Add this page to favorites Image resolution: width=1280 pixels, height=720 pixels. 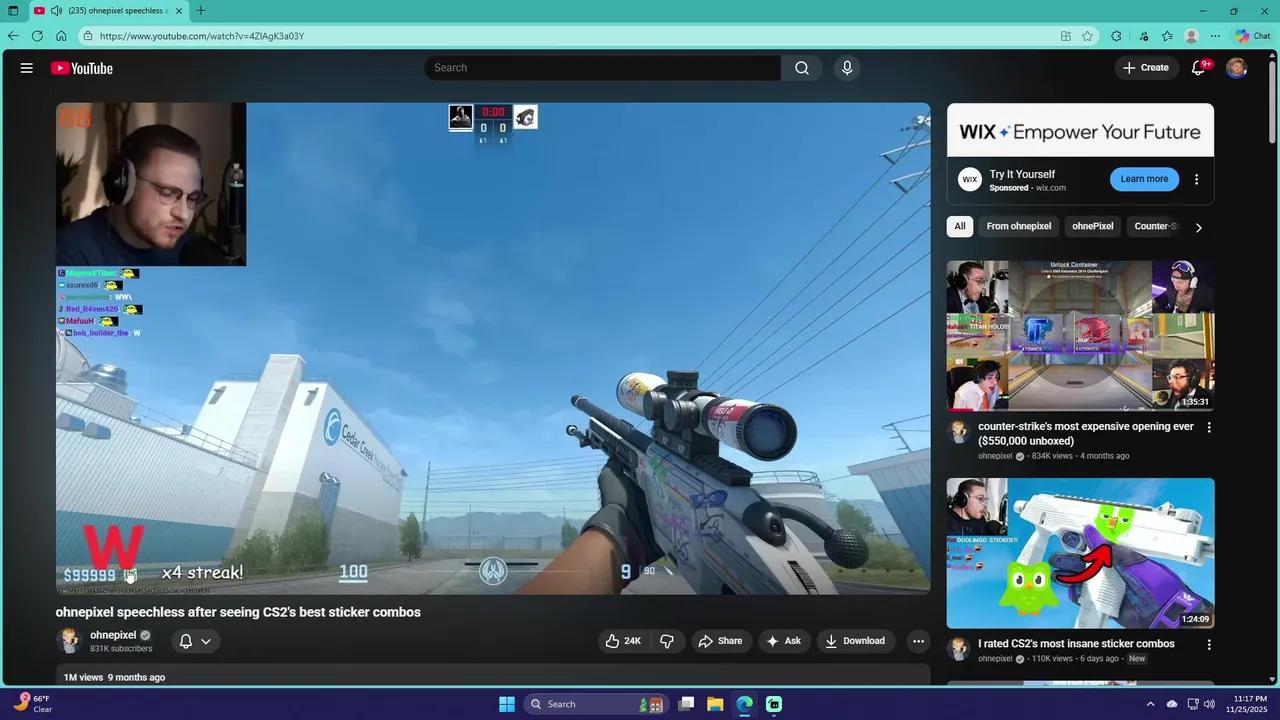coord(1087,36)
